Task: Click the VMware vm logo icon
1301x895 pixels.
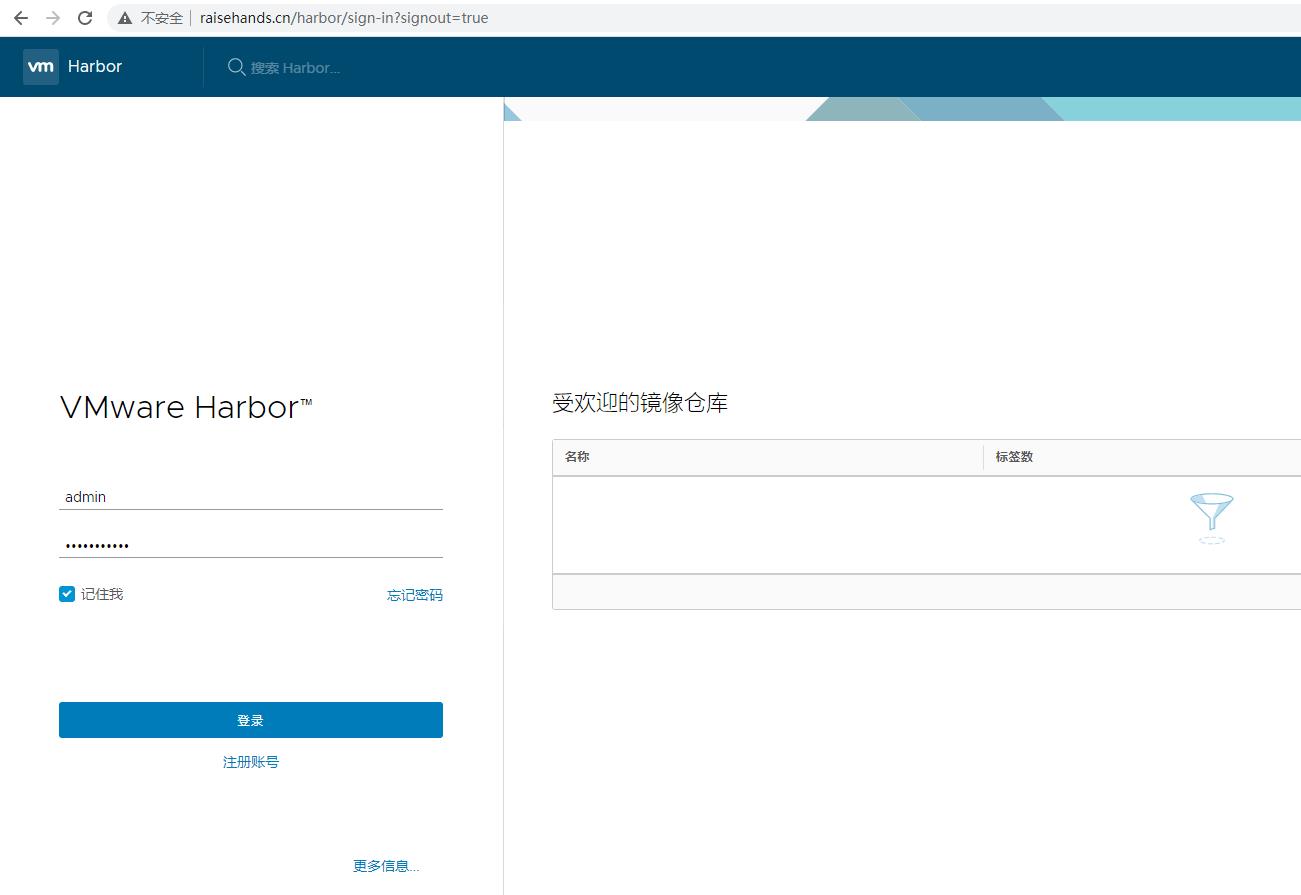Action: click(x=41, y=67)
